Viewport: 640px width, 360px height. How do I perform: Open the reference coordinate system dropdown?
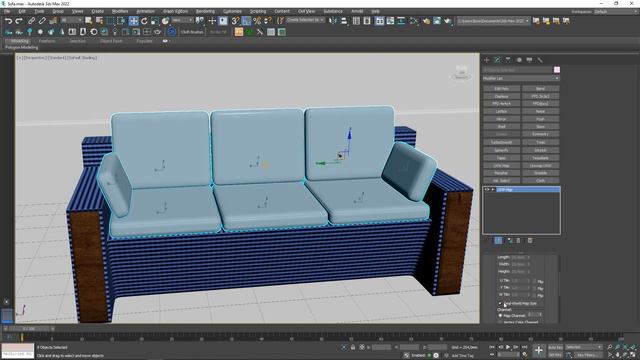click(182, 20)
